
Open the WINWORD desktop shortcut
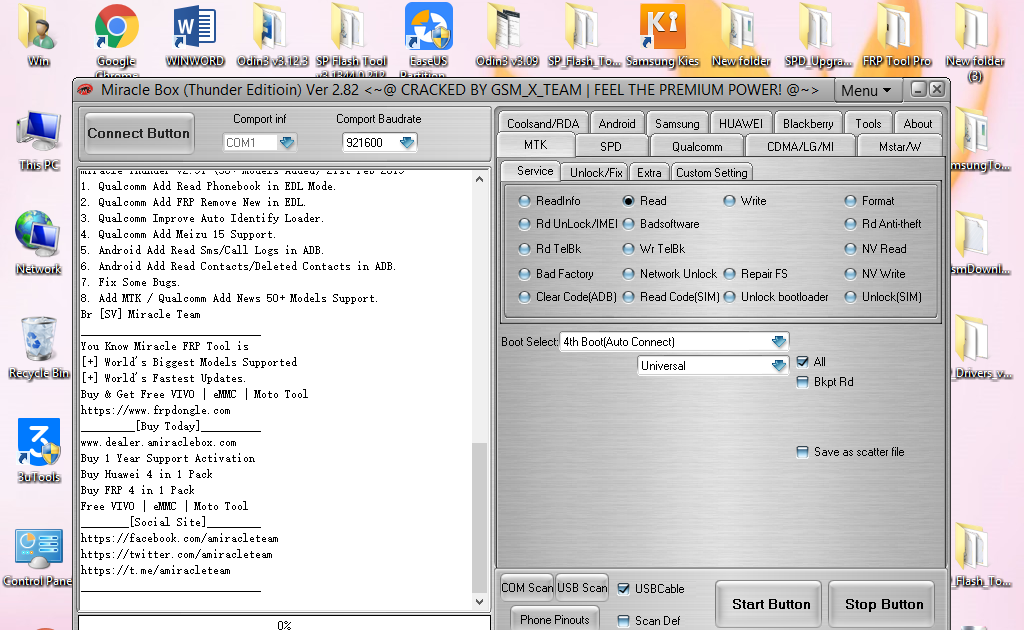(x=195, y=36)
